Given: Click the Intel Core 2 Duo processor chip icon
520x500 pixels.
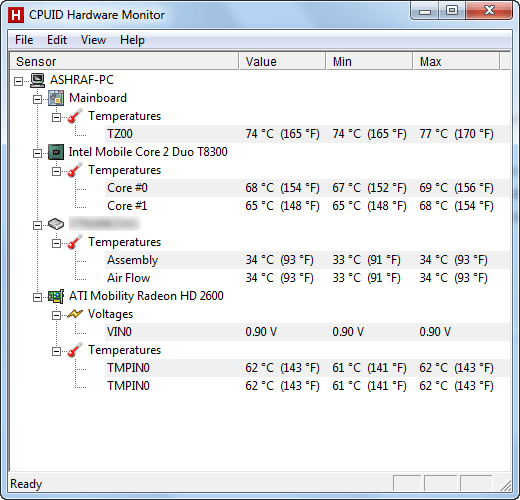Looking at the screenshot, I should point(56,152).
